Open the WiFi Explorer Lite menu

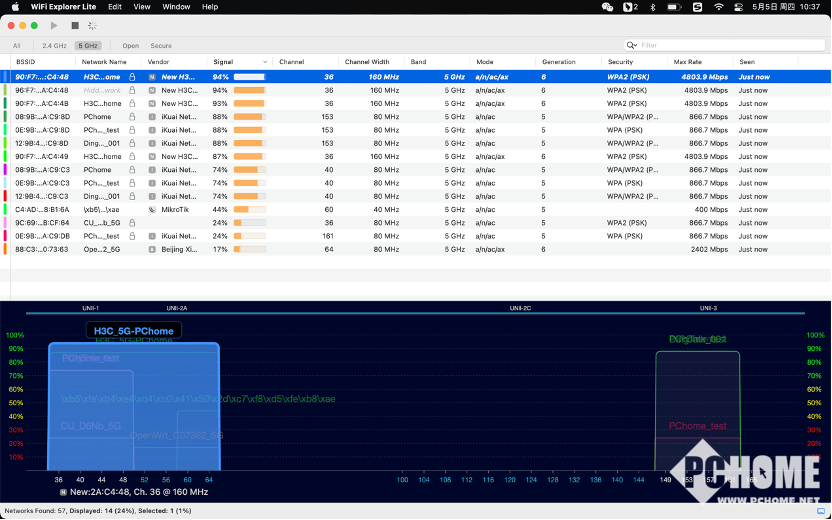coord(63,7)
